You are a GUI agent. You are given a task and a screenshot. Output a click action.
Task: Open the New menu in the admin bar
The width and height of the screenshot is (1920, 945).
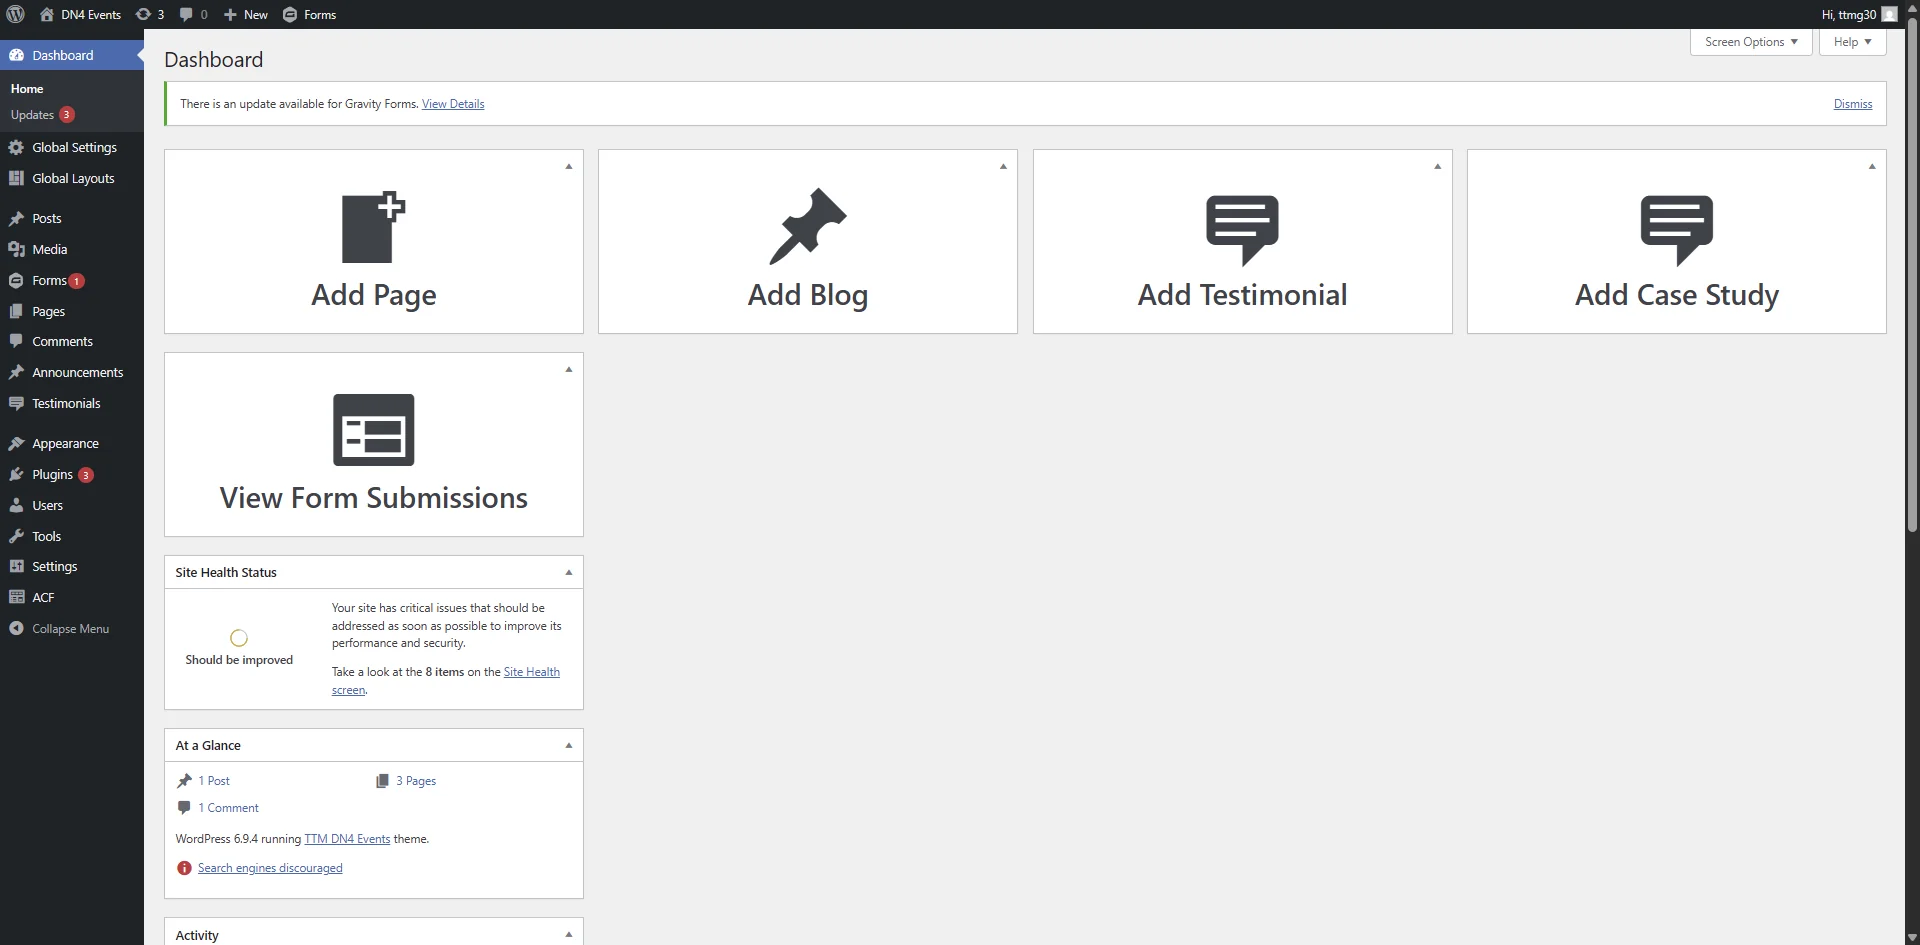pos(244,14)
